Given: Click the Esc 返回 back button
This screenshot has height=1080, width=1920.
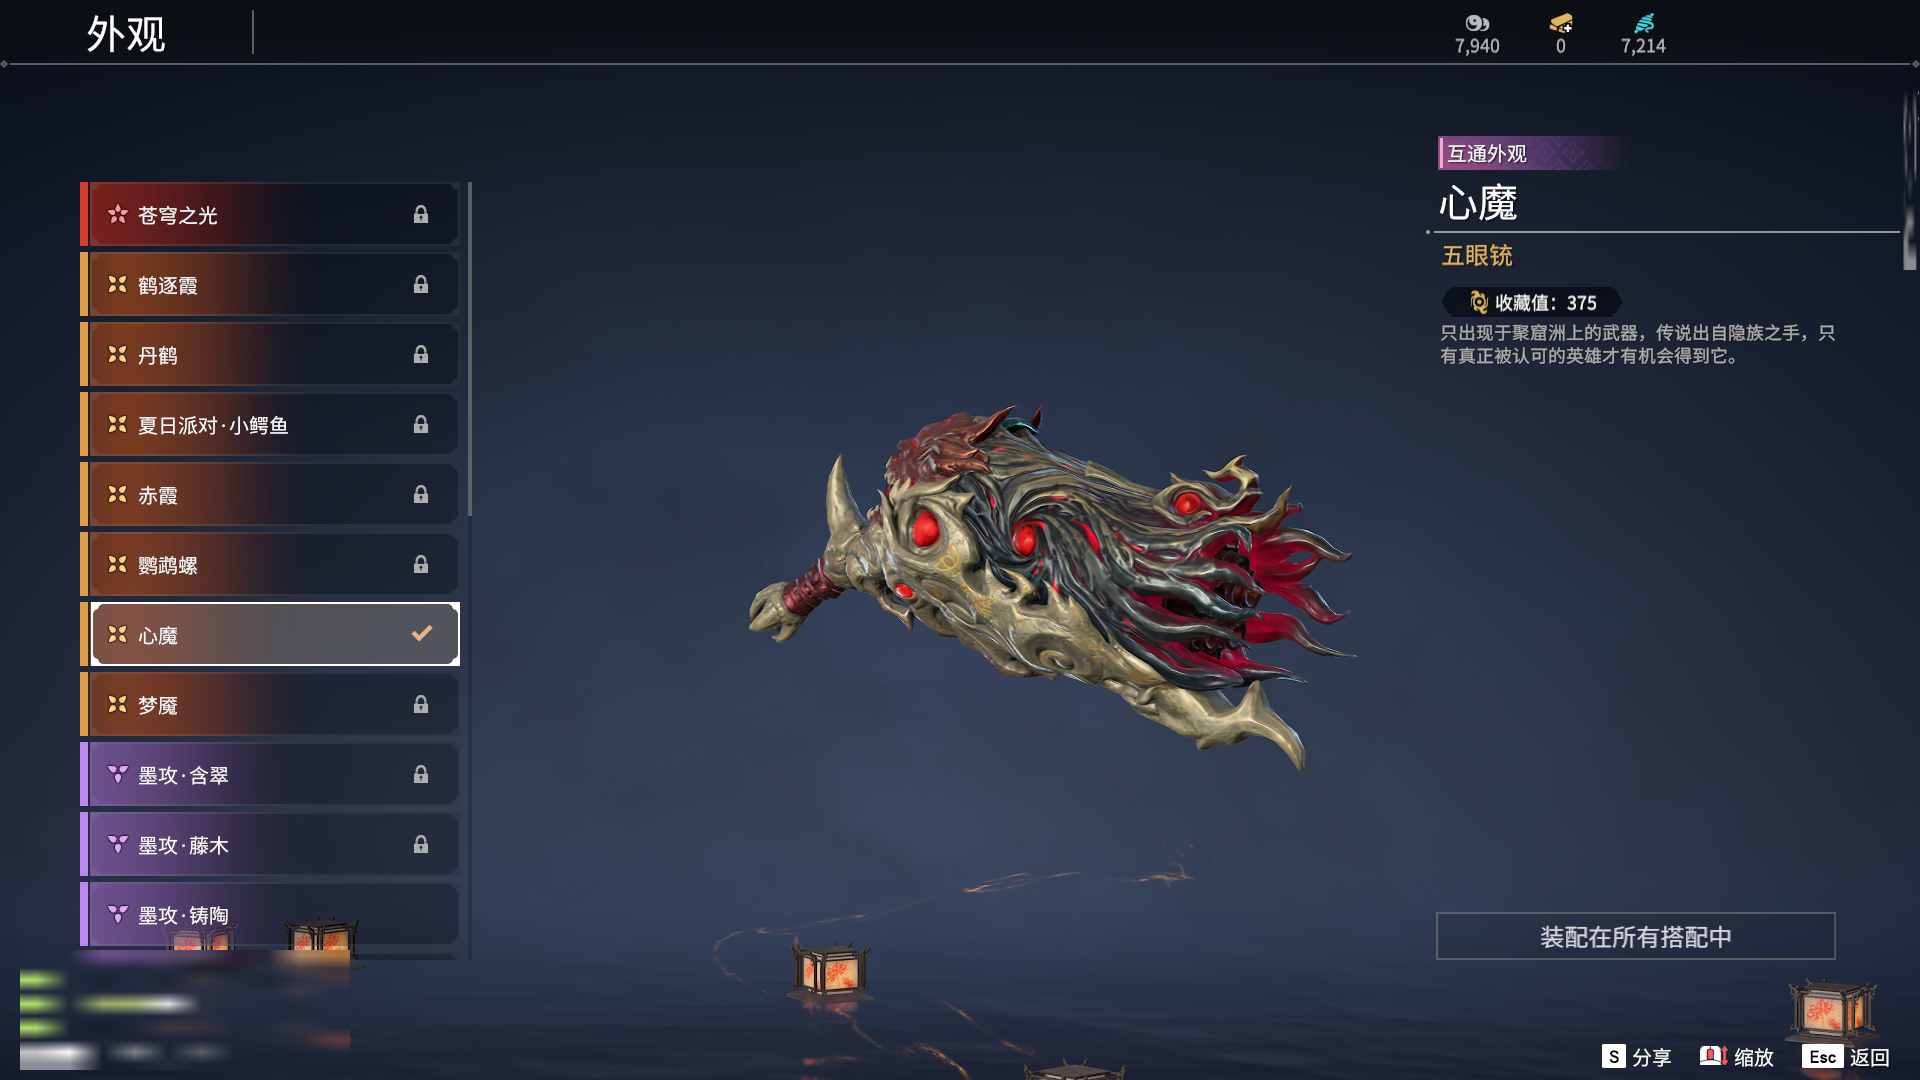Looking at the screenshot, I should click(1846, 1057).
